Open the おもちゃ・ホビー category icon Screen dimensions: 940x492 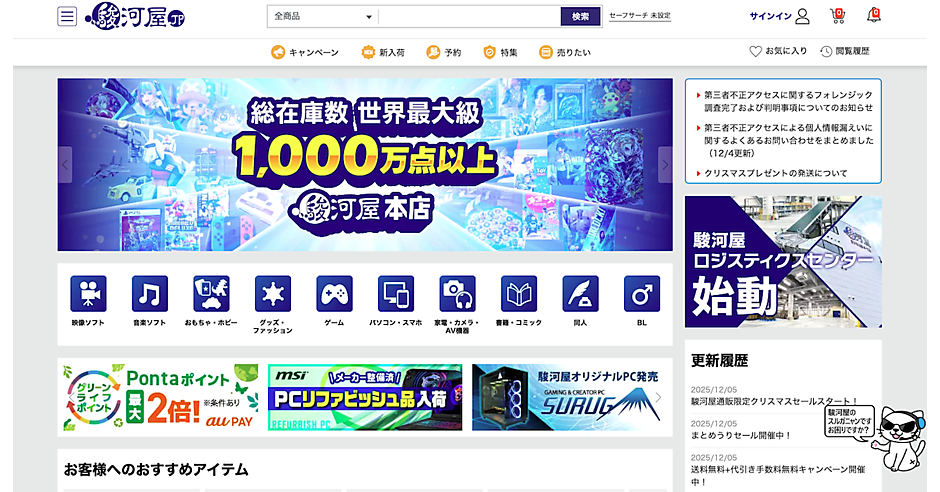pos(211,294)
